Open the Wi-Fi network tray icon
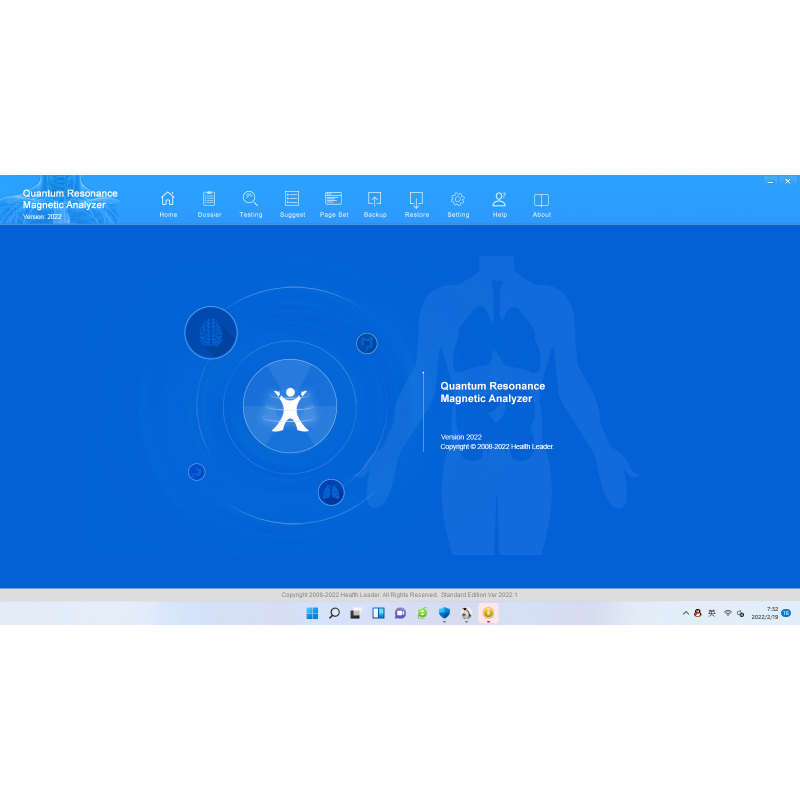Screen dimensions: 800x800 (728, 613)
